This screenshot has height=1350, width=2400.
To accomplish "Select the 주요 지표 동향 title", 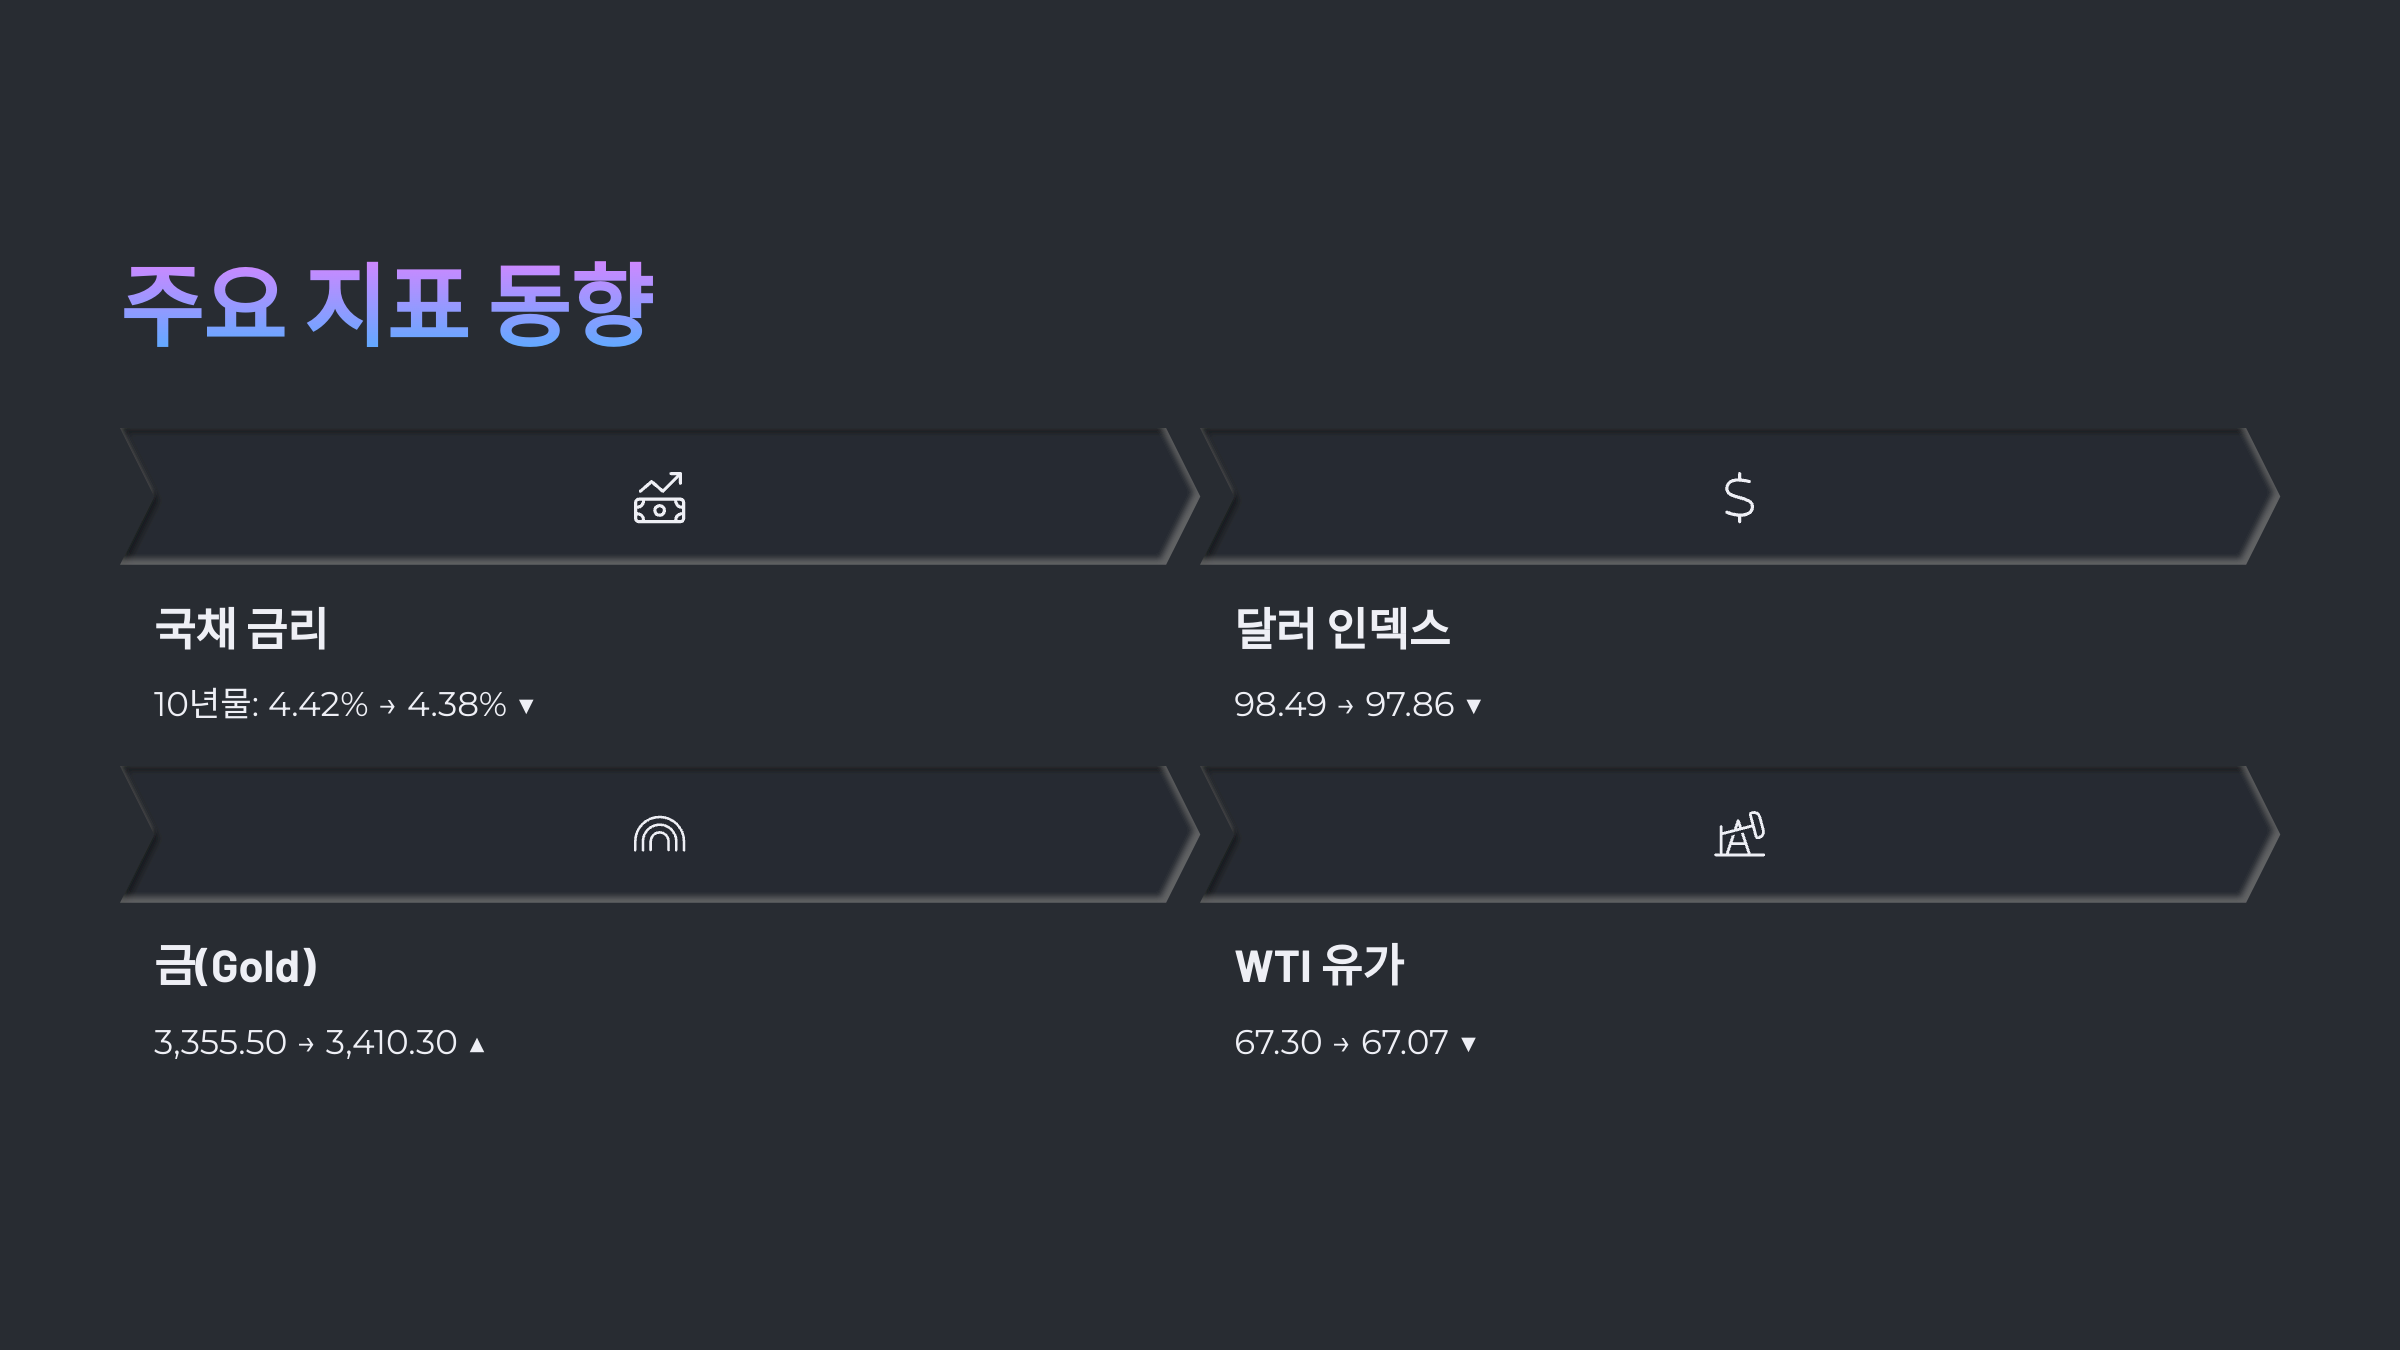I will pos(388,304).
